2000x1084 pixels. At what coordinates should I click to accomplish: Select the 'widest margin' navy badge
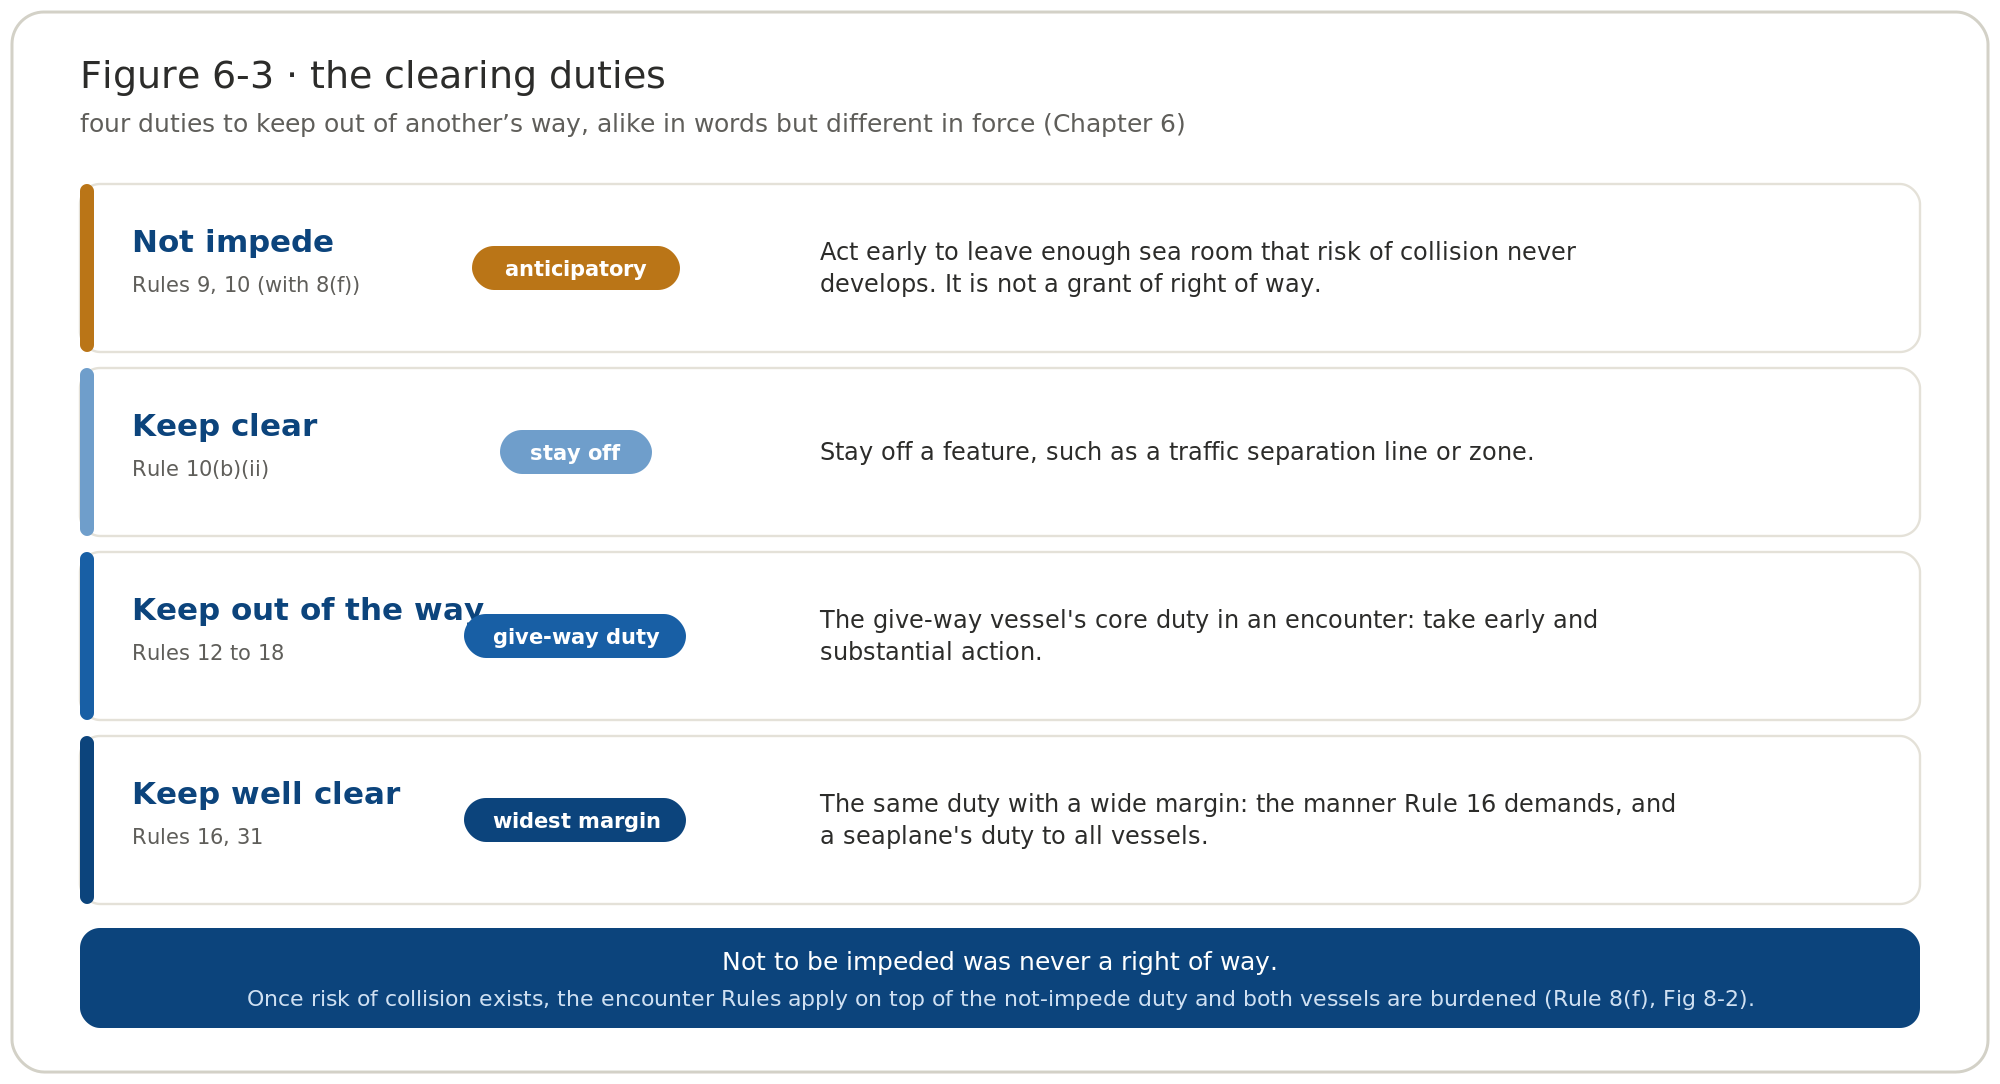coord(575,820)
